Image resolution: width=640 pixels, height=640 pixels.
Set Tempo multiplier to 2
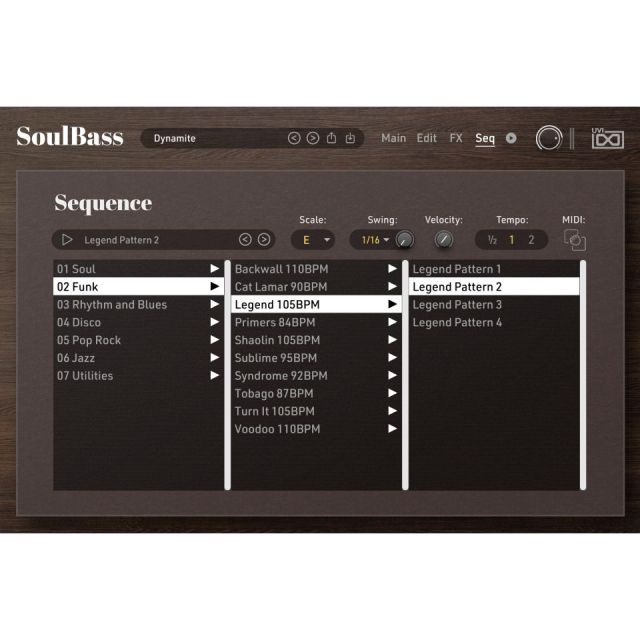(531, 240)
